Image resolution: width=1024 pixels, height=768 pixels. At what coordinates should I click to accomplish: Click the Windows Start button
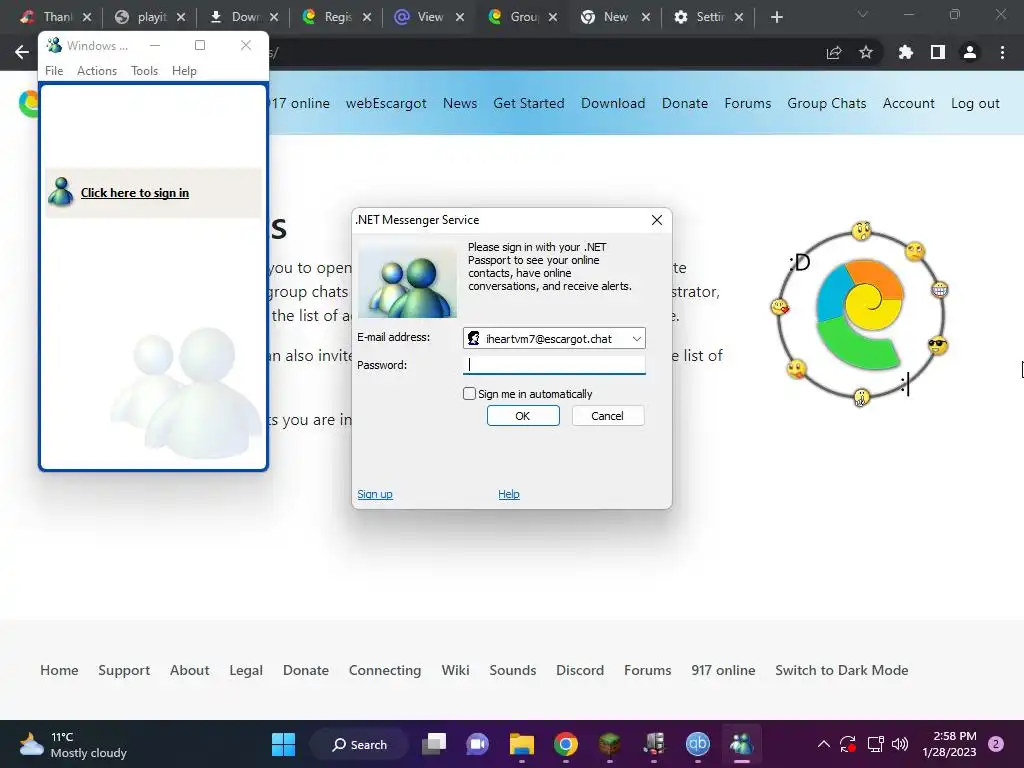click(283, 744)
